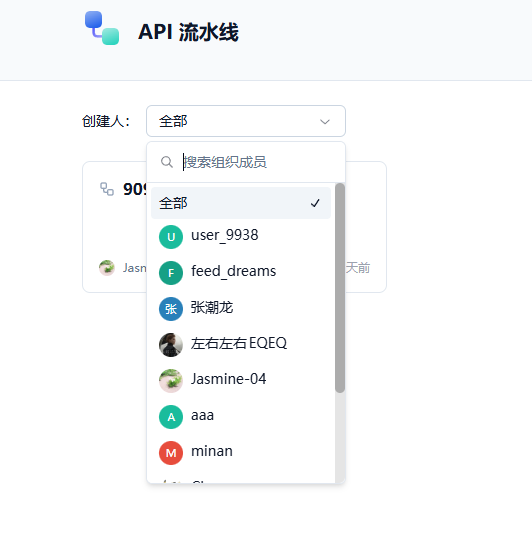Select aaa from member list
The width and height of the screenshot is (532, 550).
241,416
